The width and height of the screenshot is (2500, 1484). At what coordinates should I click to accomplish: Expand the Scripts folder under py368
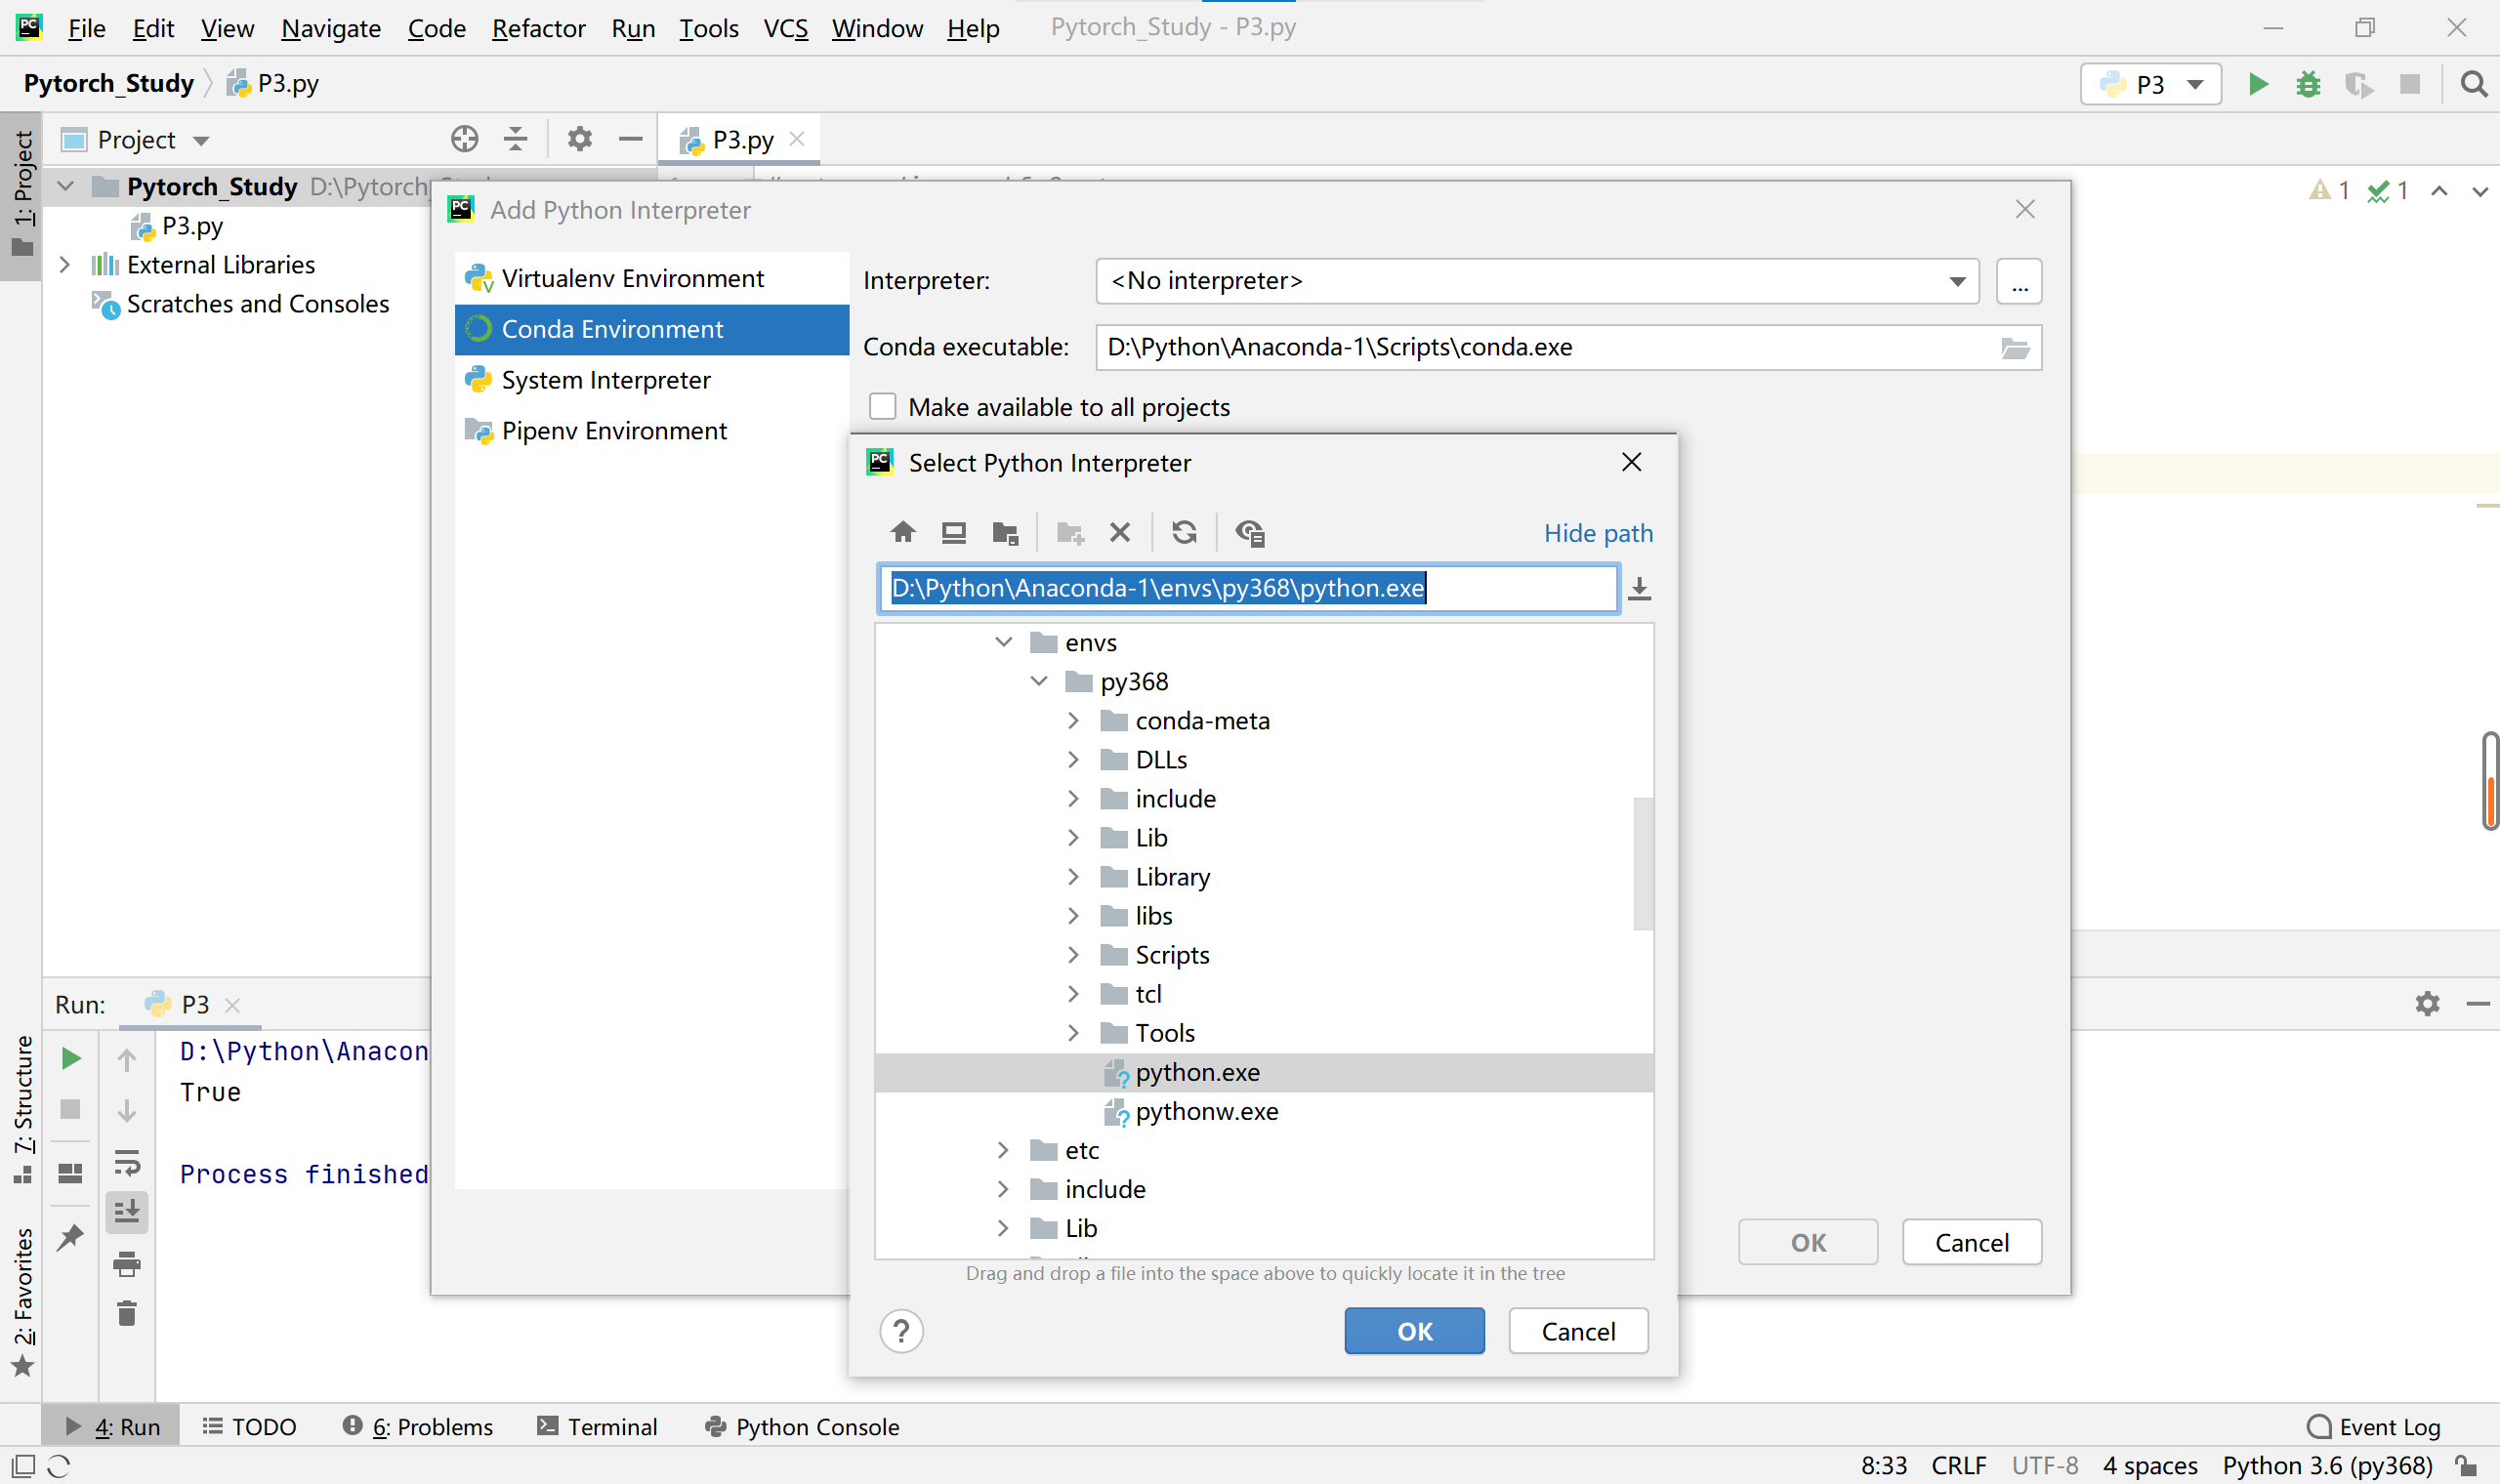tap(1074, 955)
